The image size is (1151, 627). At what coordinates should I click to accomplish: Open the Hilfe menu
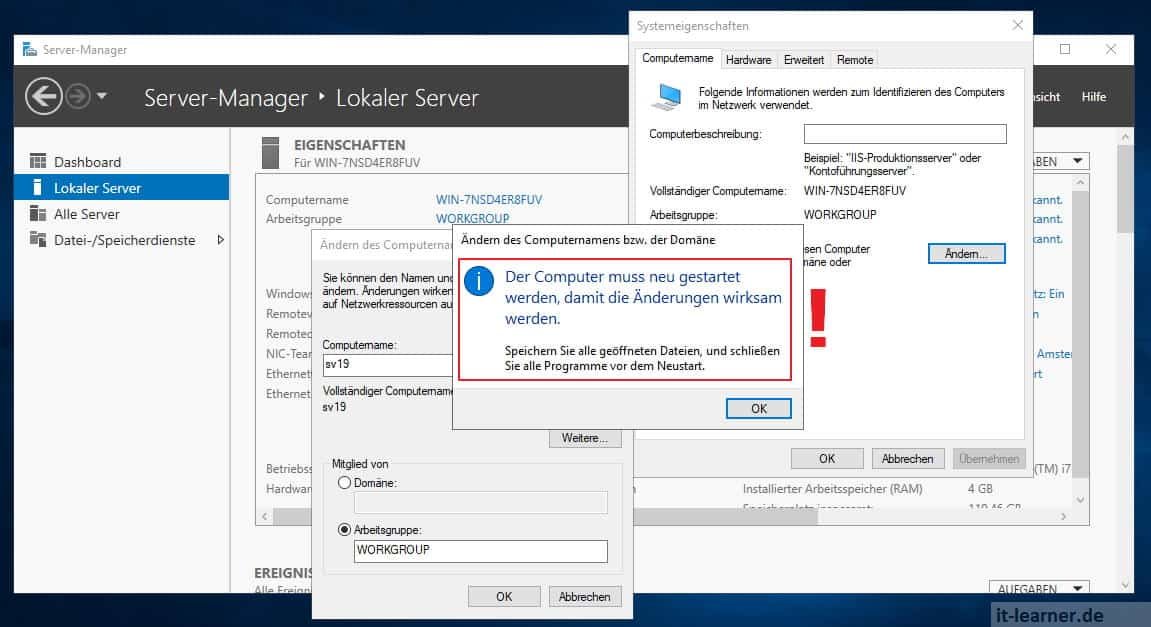(x=1093, y=97)
